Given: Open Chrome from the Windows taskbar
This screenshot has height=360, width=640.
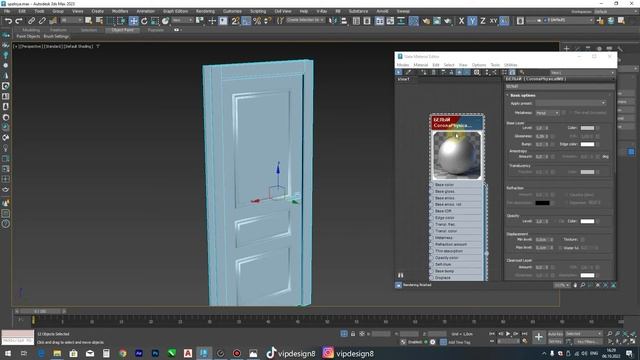Looking at the screenshot, I should point(122,353).
